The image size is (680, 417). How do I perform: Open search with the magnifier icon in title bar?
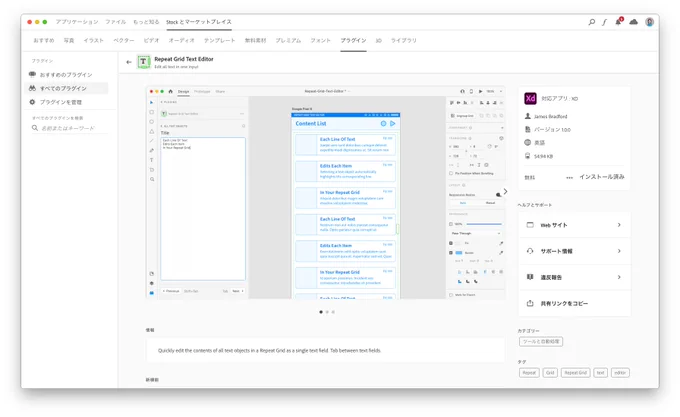[x=592, y=22]
